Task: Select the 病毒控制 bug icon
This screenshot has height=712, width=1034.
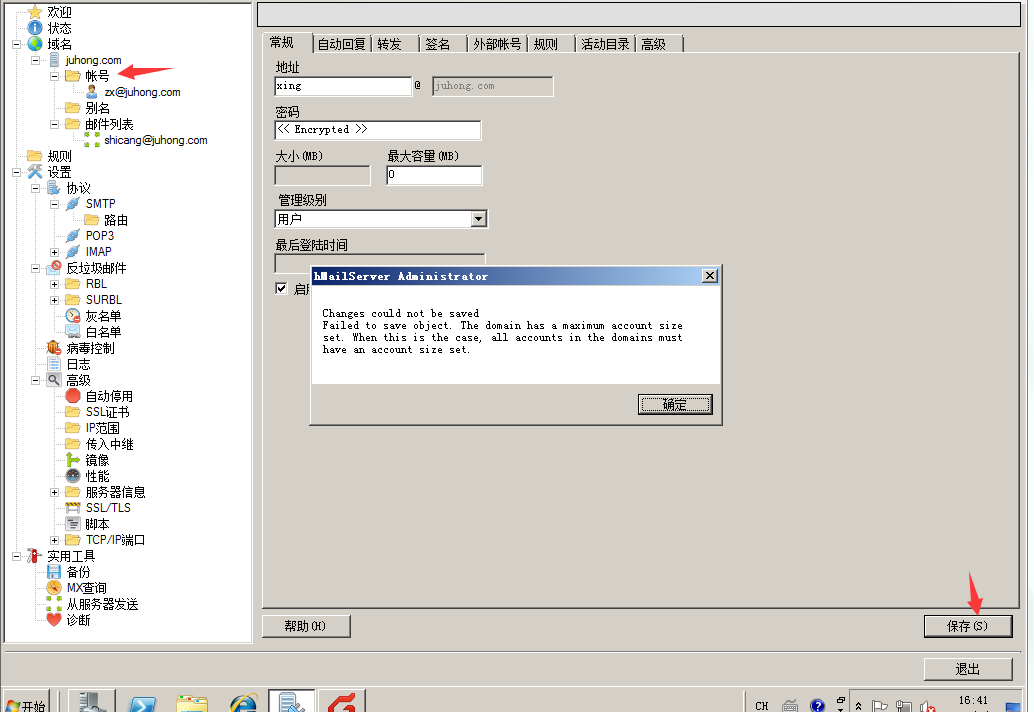Action: (54, 348)
